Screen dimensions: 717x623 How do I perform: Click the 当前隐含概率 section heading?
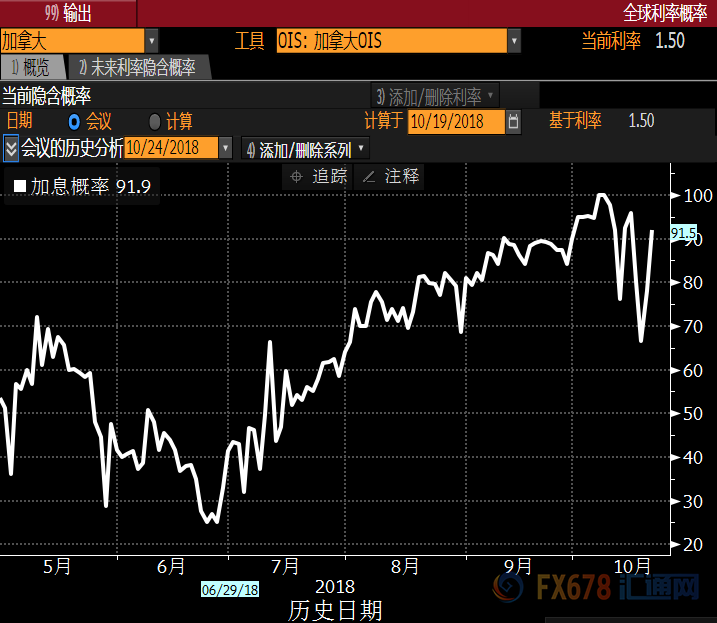point(47,96)
